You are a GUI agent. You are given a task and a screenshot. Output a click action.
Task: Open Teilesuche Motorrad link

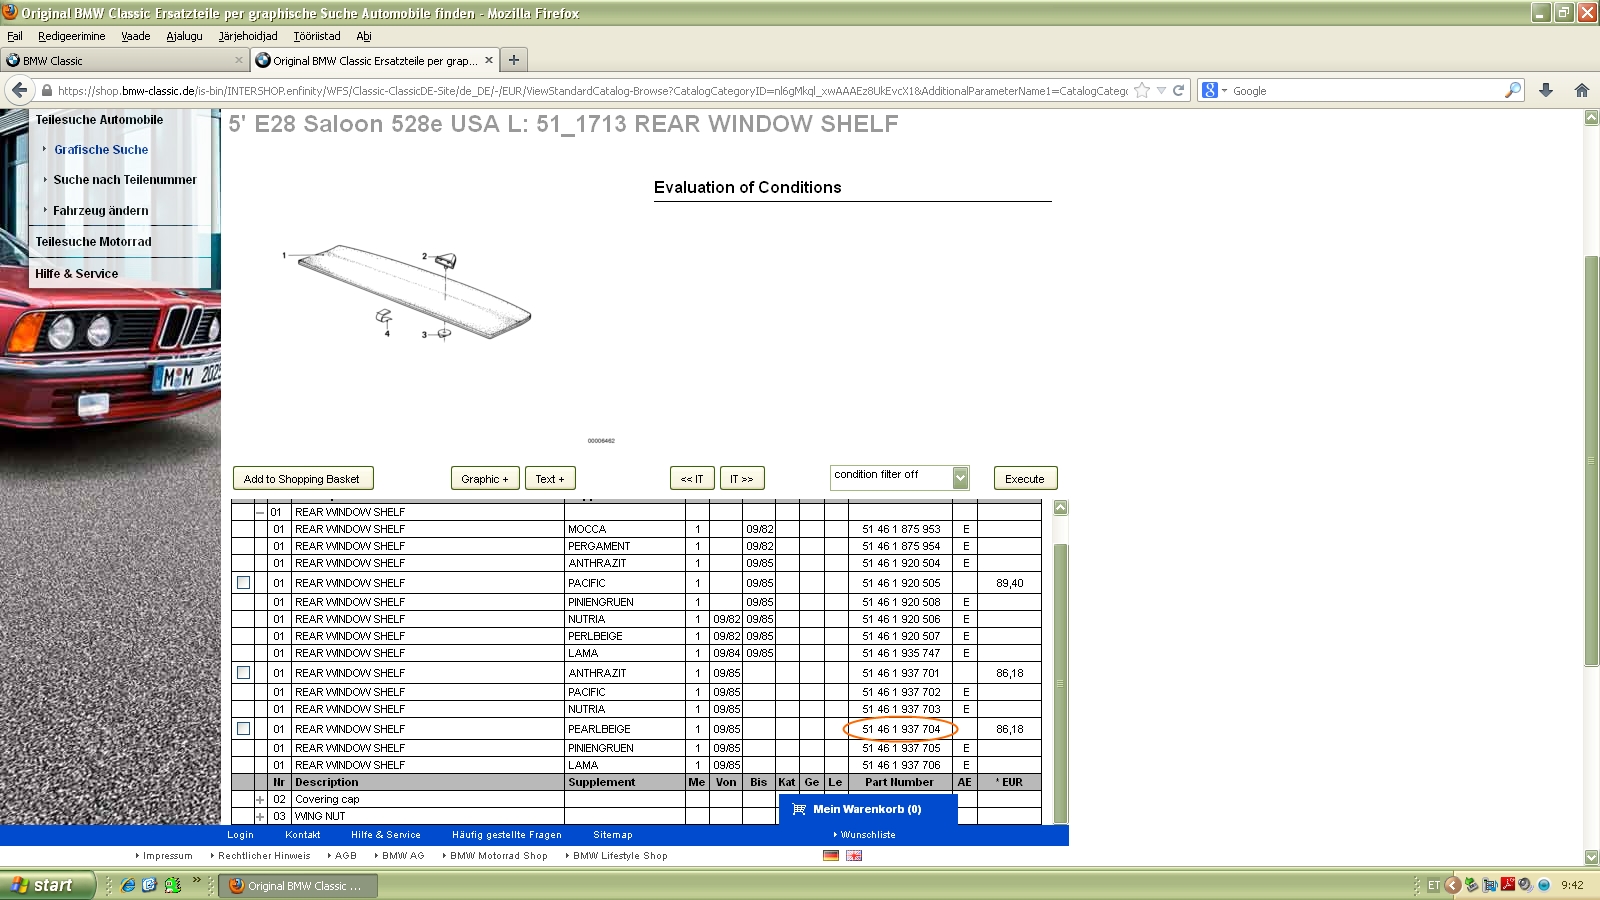[x=94, y=242]
